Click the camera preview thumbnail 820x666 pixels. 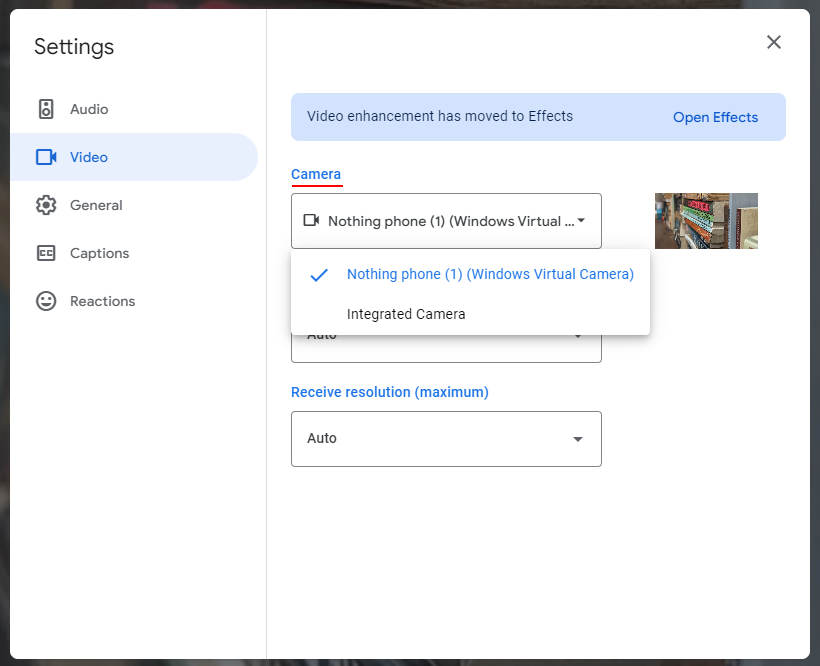(x=706, y=221)
